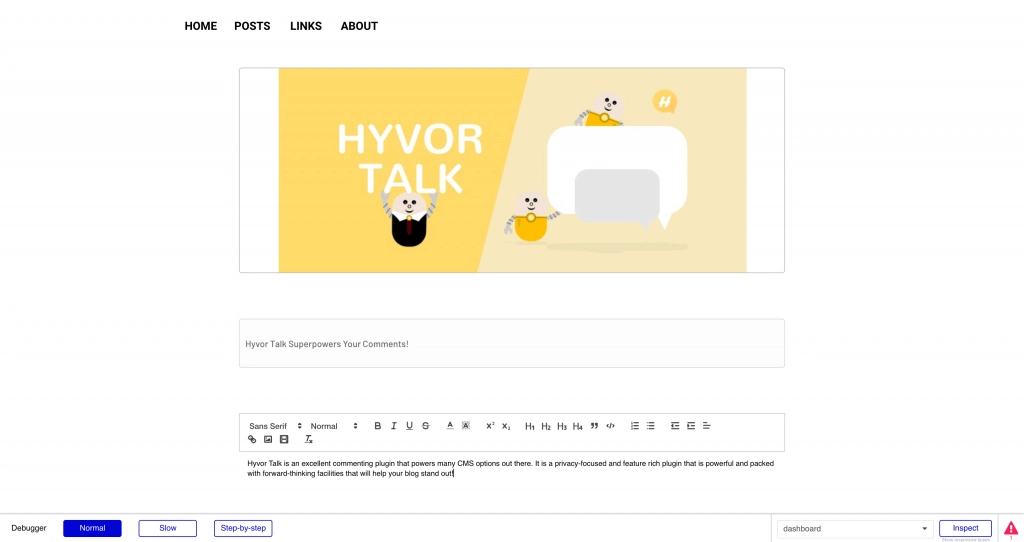Expand the dashboard page dropdown
Screen dimensions: 1024x542
tap(854, 528)
